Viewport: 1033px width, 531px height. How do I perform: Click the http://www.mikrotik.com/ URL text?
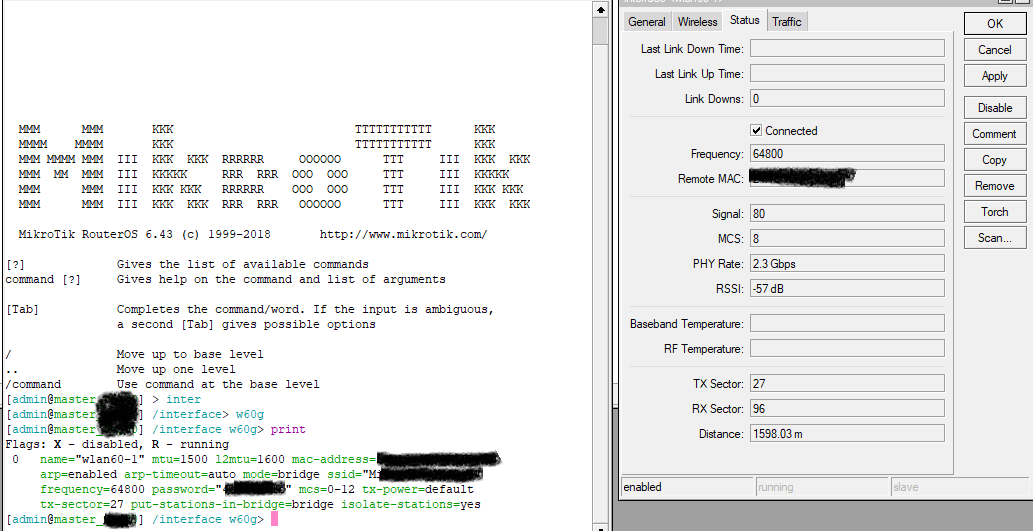(403, 235)
